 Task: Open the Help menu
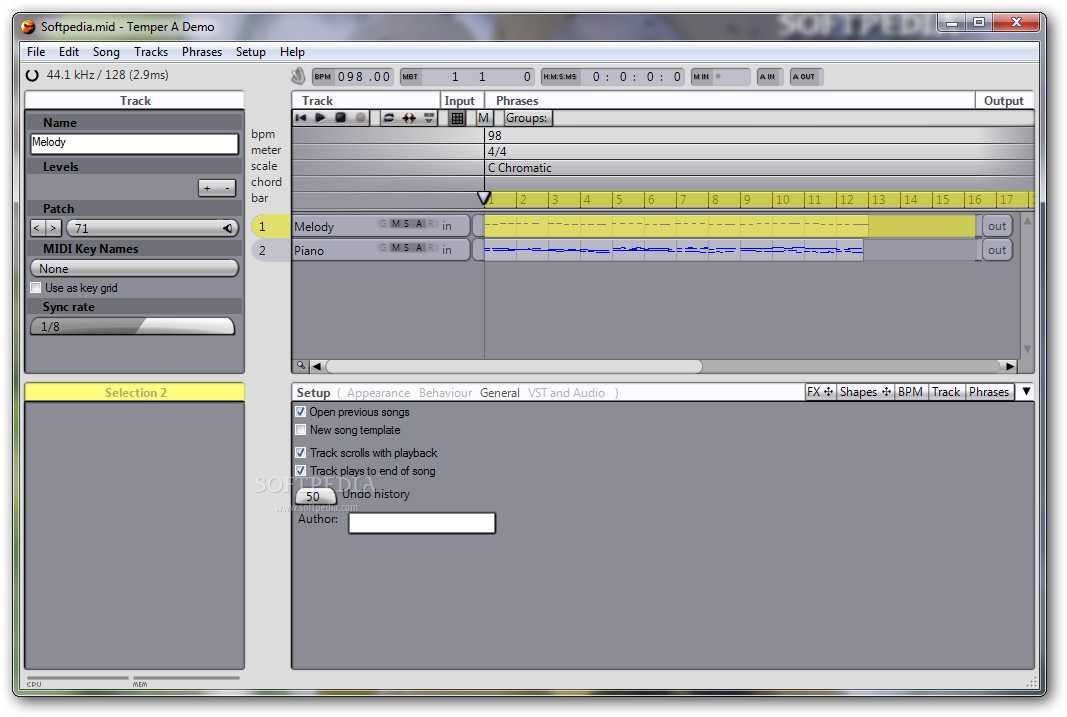pos(292,52)
